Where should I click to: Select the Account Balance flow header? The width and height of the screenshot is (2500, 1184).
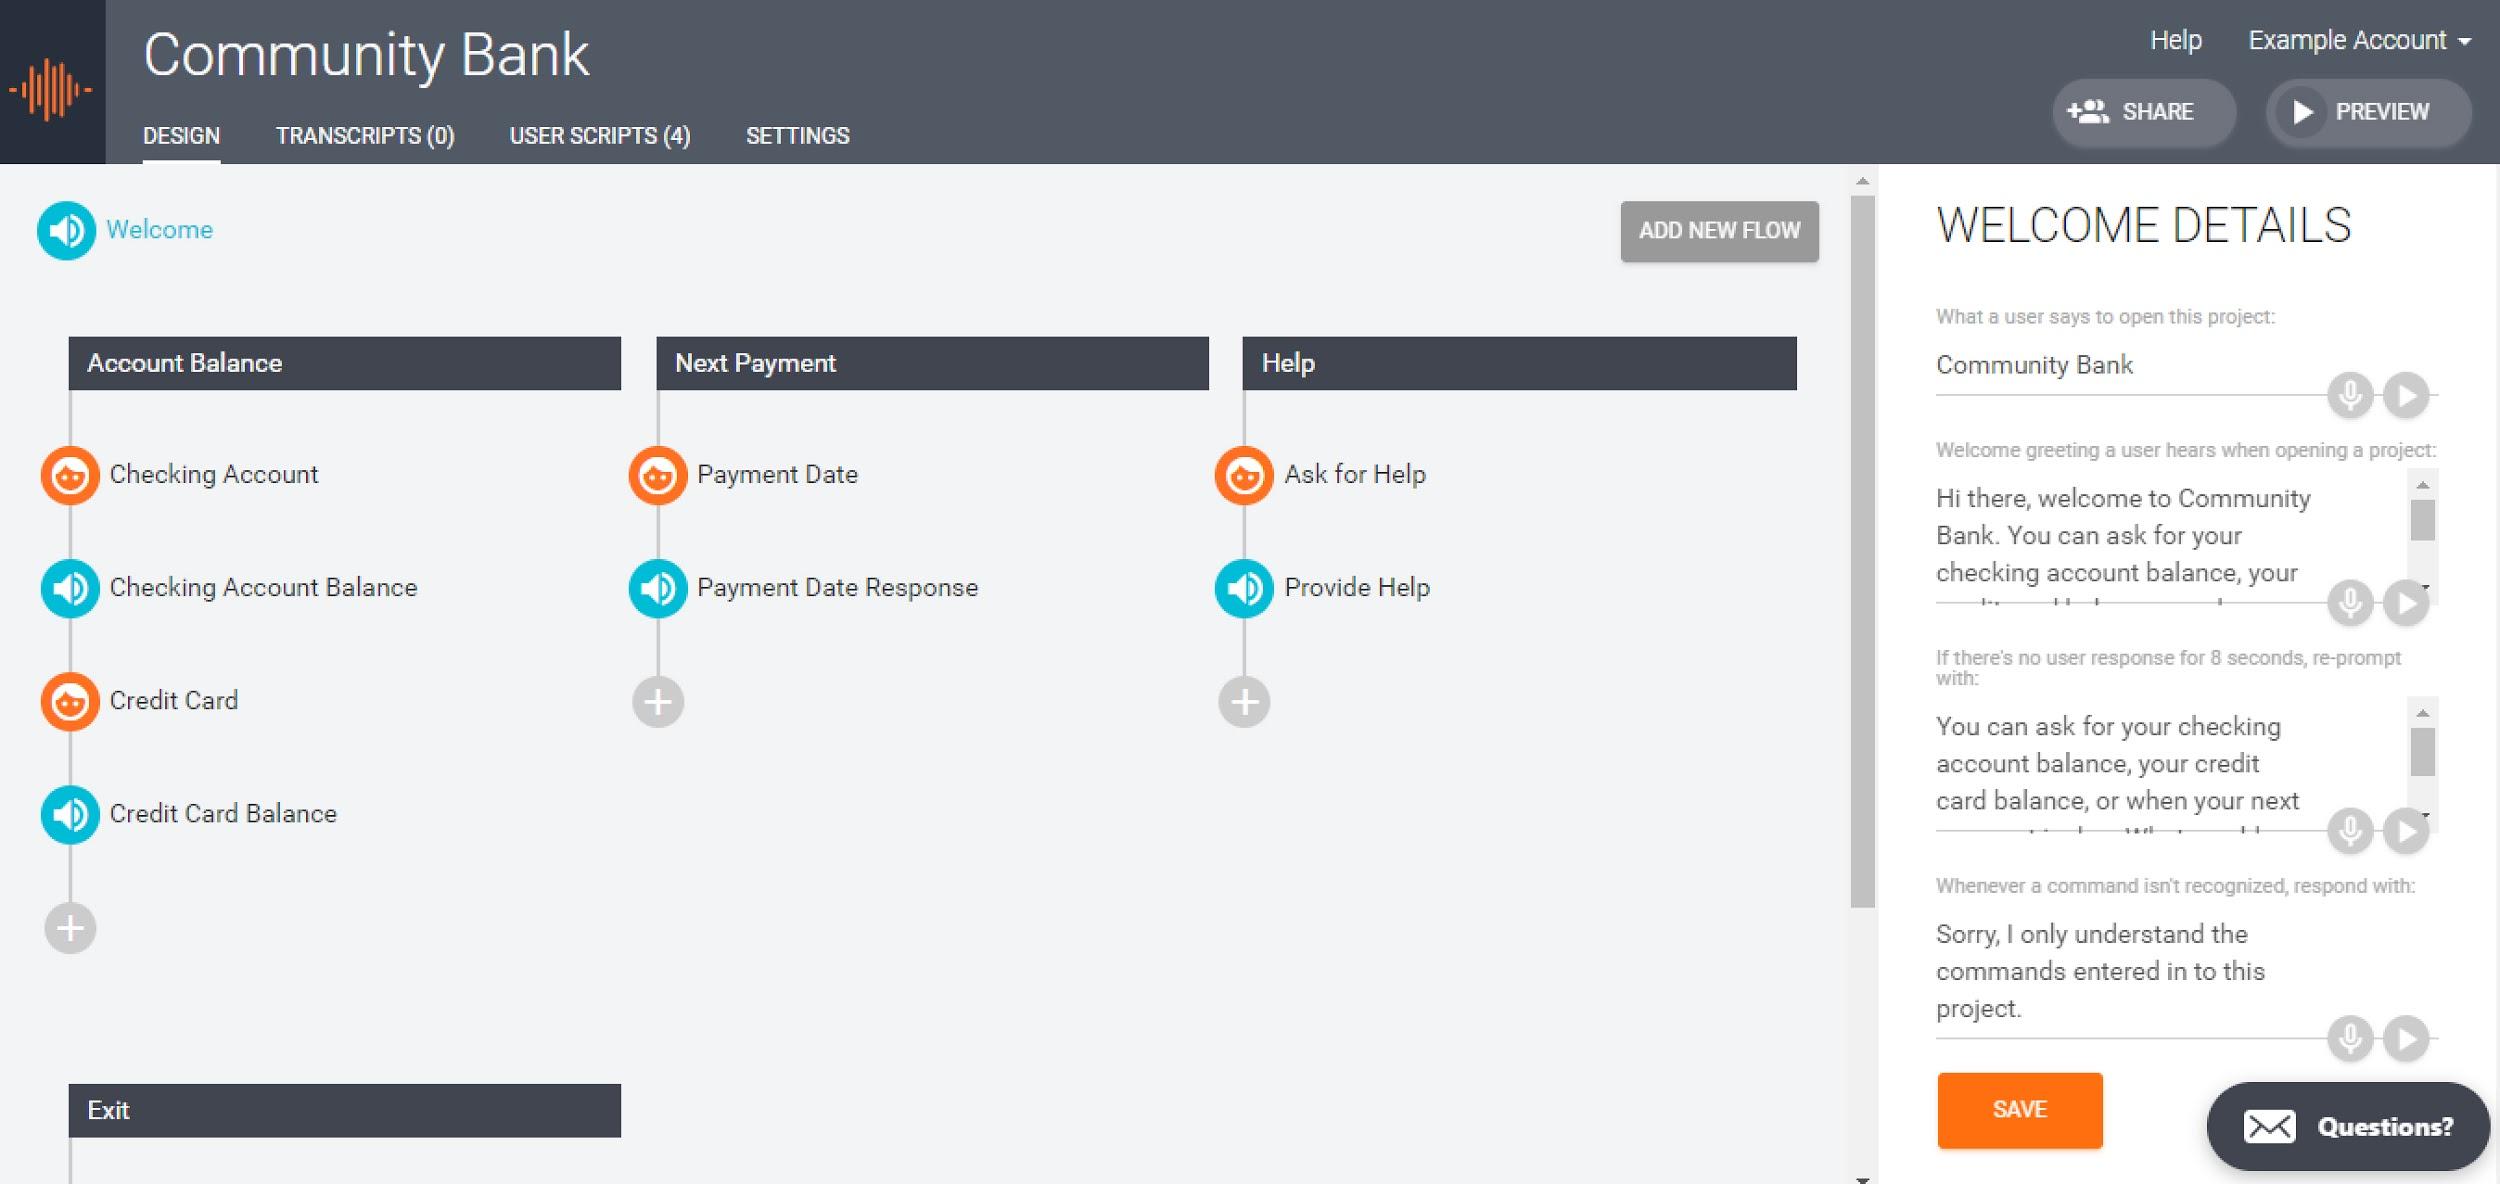pyautogui.click(x=344, y=363)
